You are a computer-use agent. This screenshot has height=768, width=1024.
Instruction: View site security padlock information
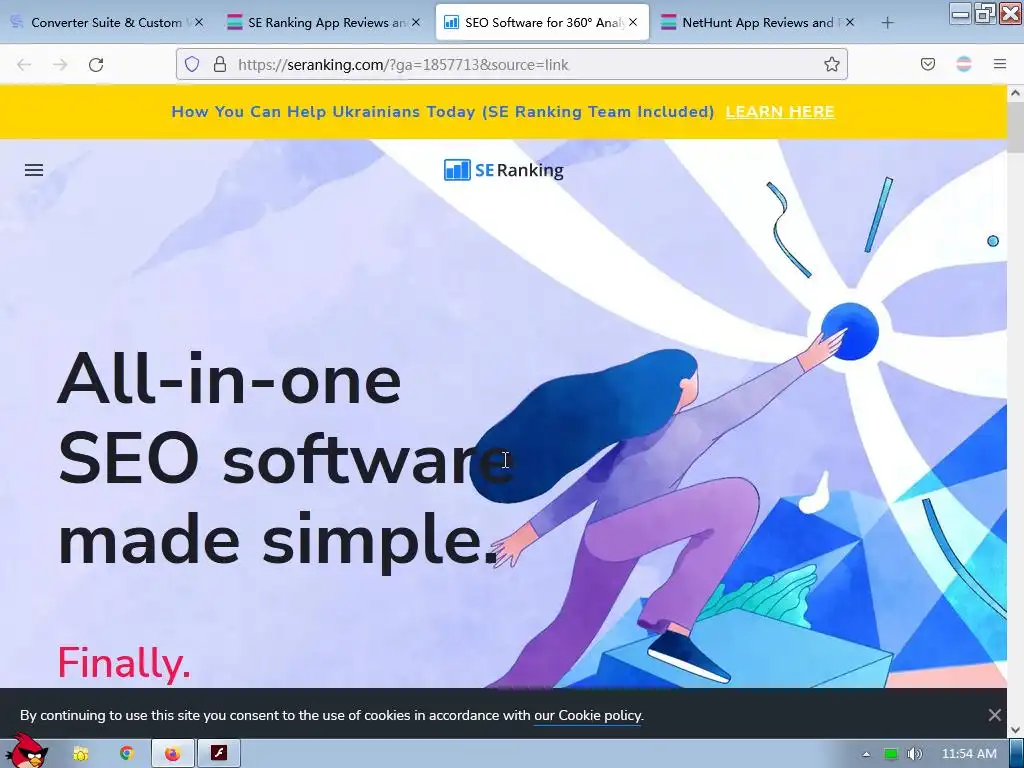(220, 64)
